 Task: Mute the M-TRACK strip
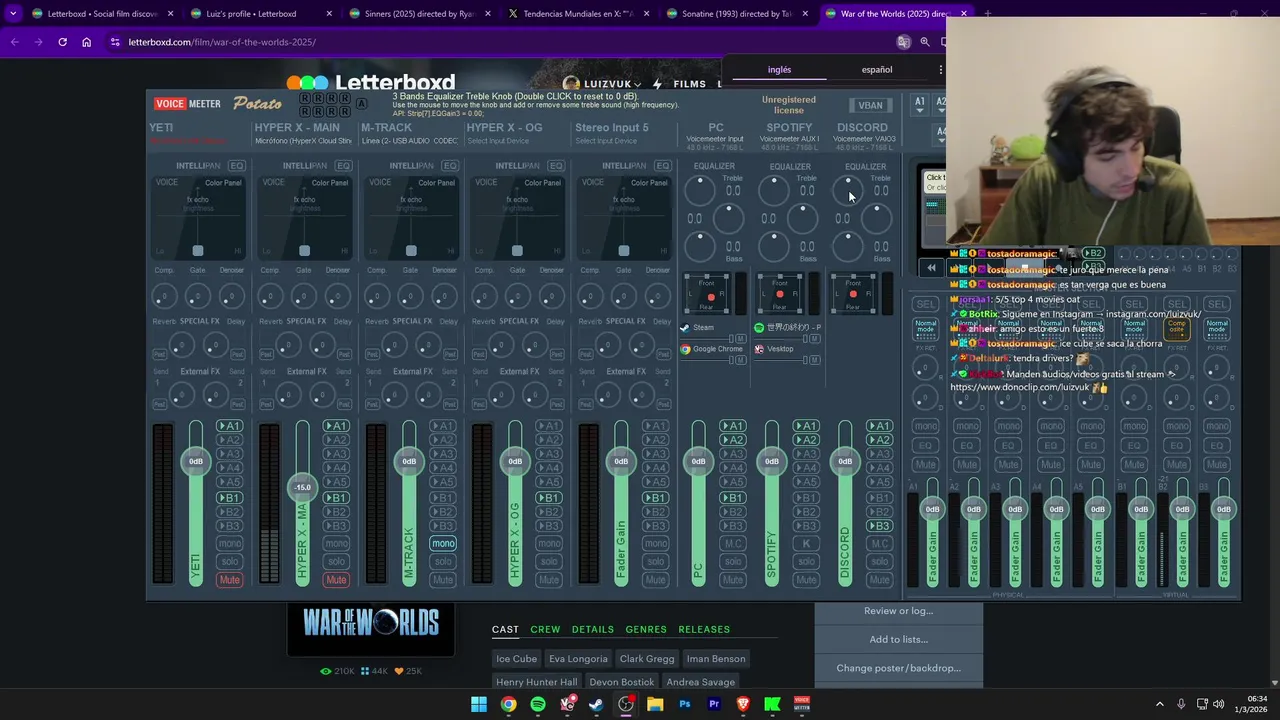443,580
